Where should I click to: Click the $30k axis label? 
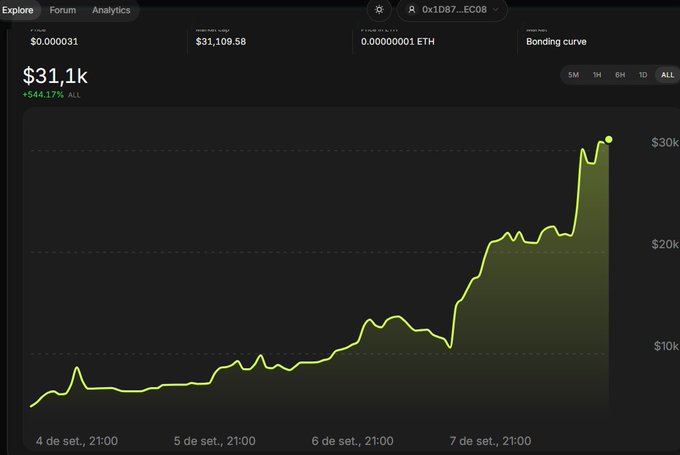click(x=665, y=142)
